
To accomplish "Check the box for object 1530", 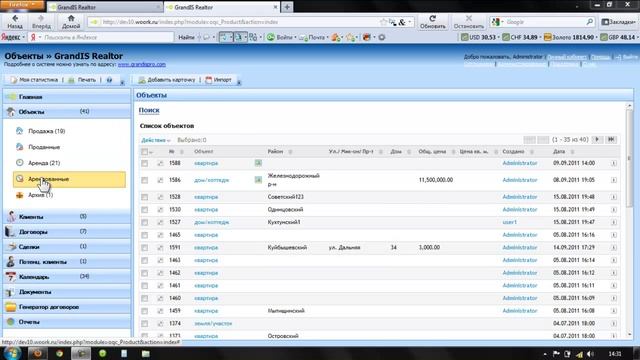I will [x=144, y=210].
